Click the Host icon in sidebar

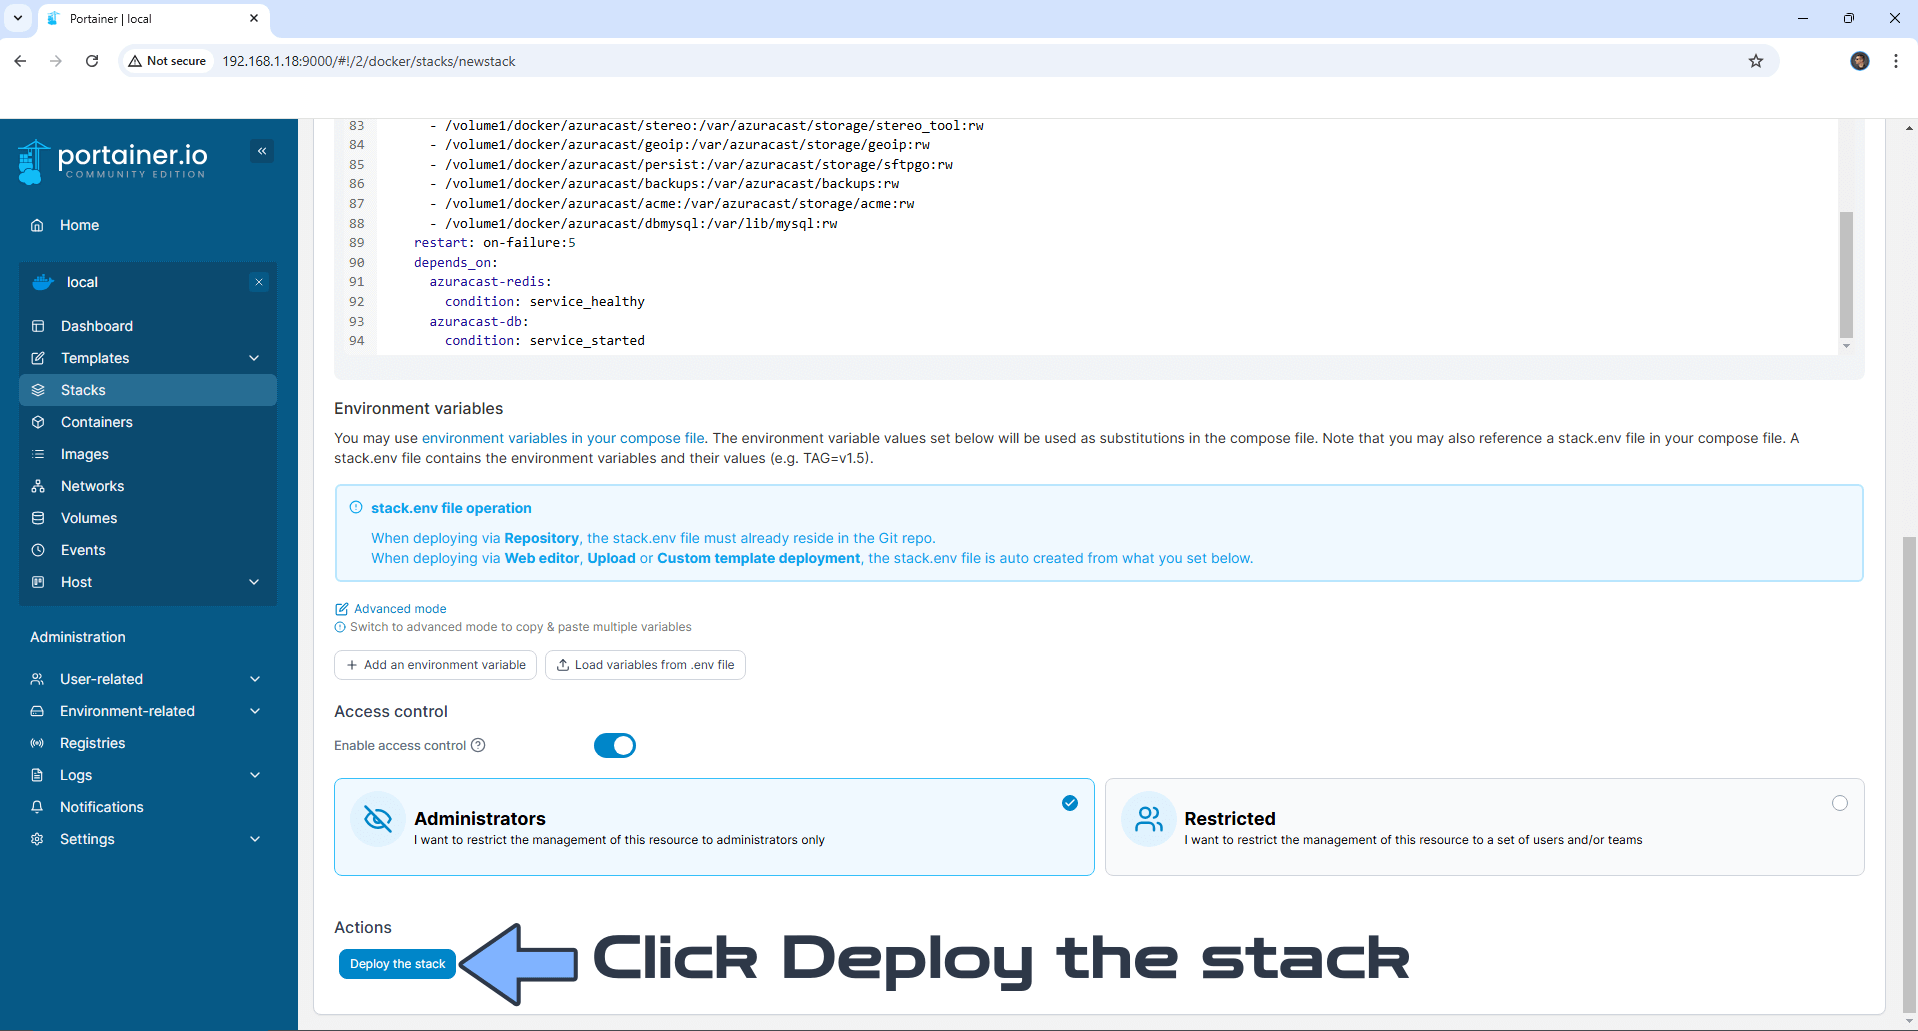pyautogui.click(x=38, y=582)
